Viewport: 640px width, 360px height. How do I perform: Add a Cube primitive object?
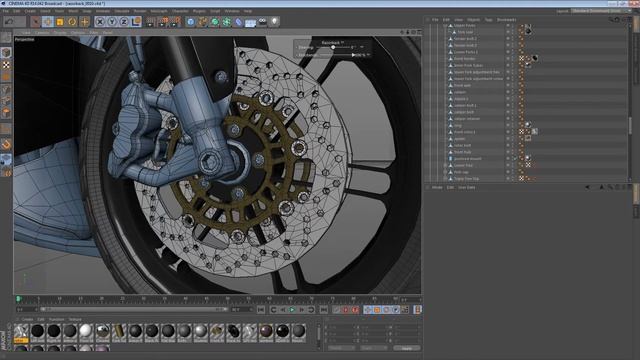click(191, 21)
